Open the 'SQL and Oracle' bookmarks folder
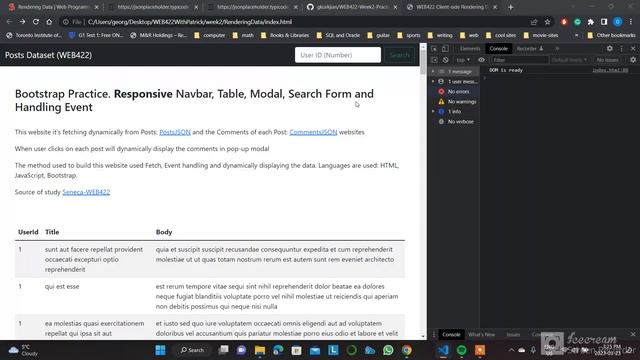This screenshot has height=360, width=640. coord(338,36)
